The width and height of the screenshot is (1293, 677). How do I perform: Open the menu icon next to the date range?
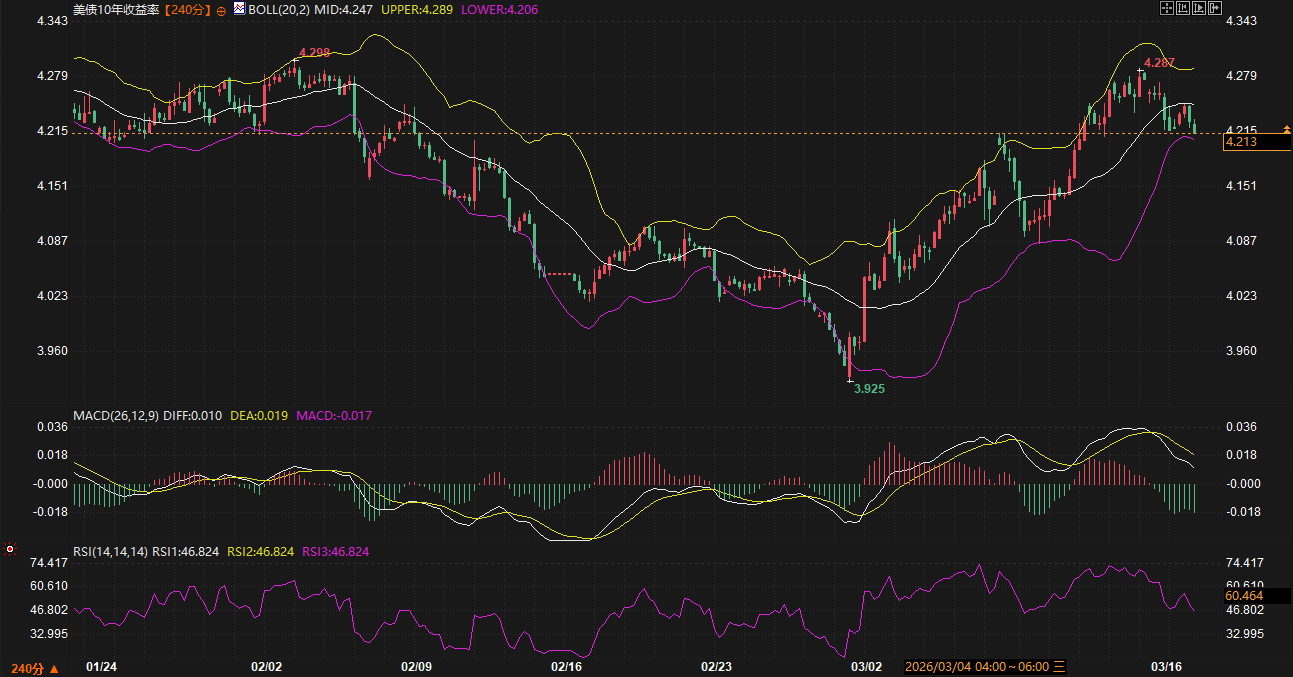coord(1060,666)
